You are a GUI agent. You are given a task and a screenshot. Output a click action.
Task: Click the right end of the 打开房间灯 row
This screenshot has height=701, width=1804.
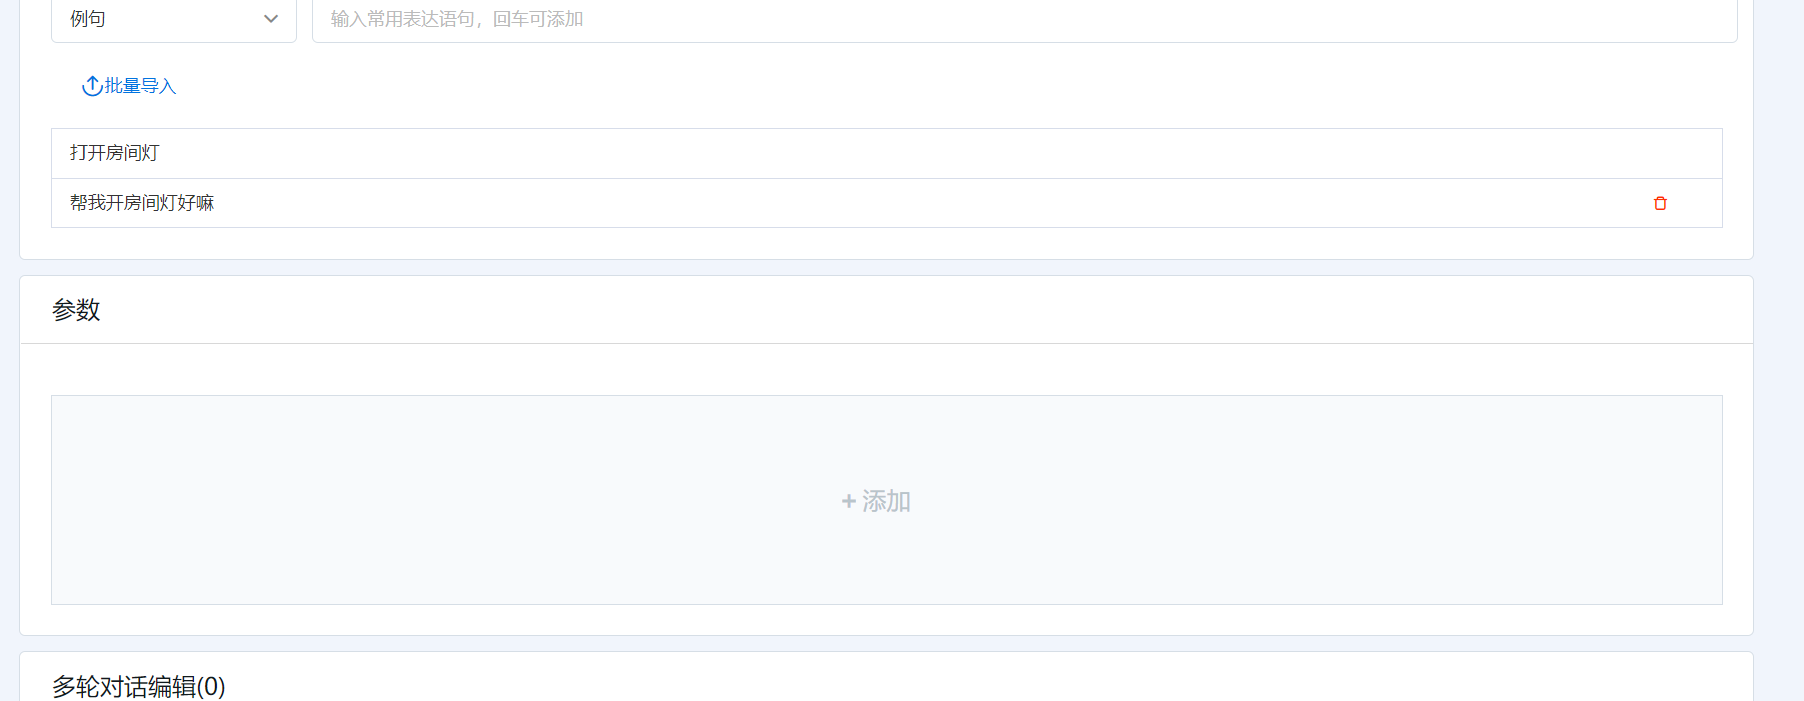[x=1660, y=153]
